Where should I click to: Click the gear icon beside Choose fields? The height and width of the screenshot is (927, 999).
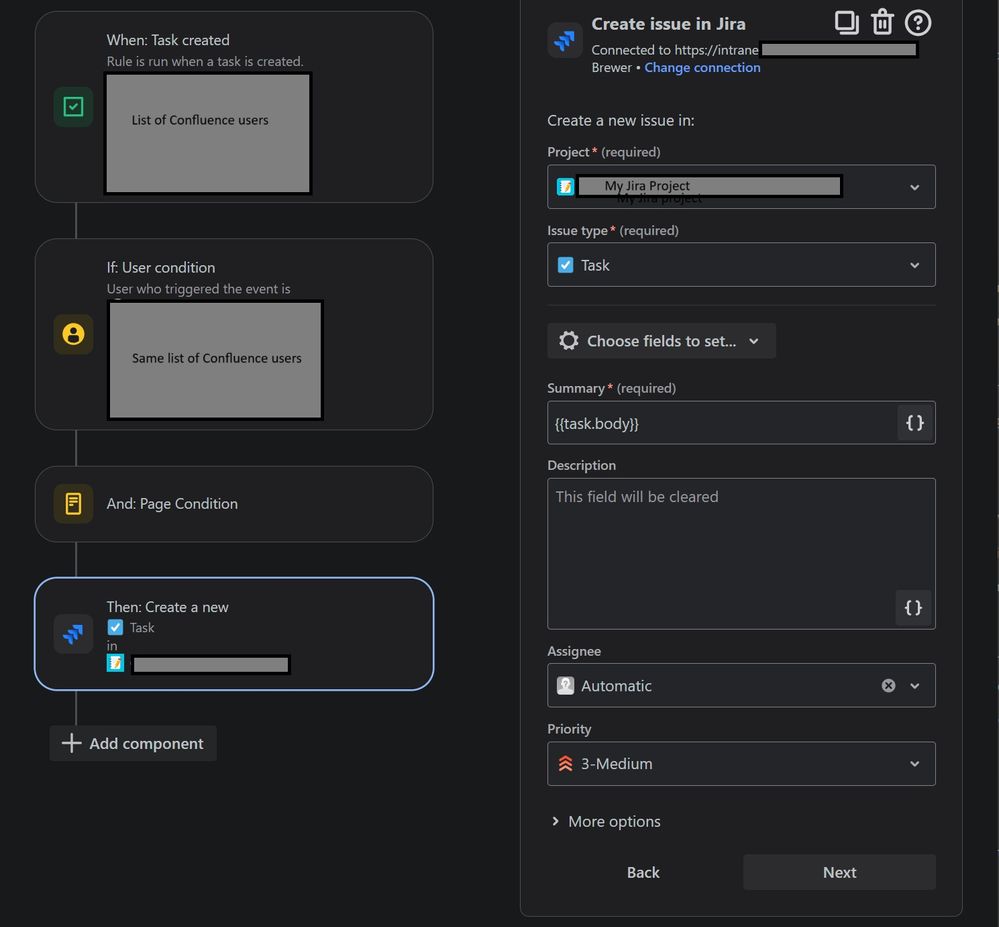click(569, 340)
